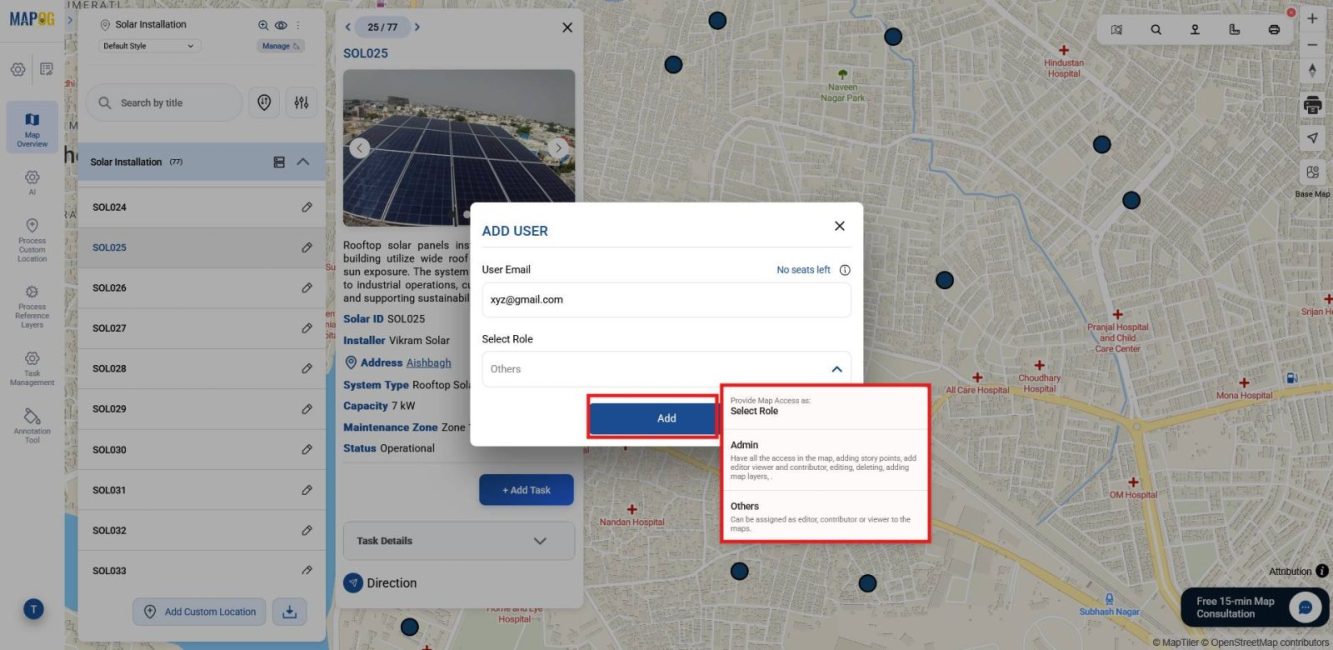This screenshot has height=650, width=1333.
Task: Open the AI panel from the sidebar
Action: pyautogui.click(x=32, y=178)
